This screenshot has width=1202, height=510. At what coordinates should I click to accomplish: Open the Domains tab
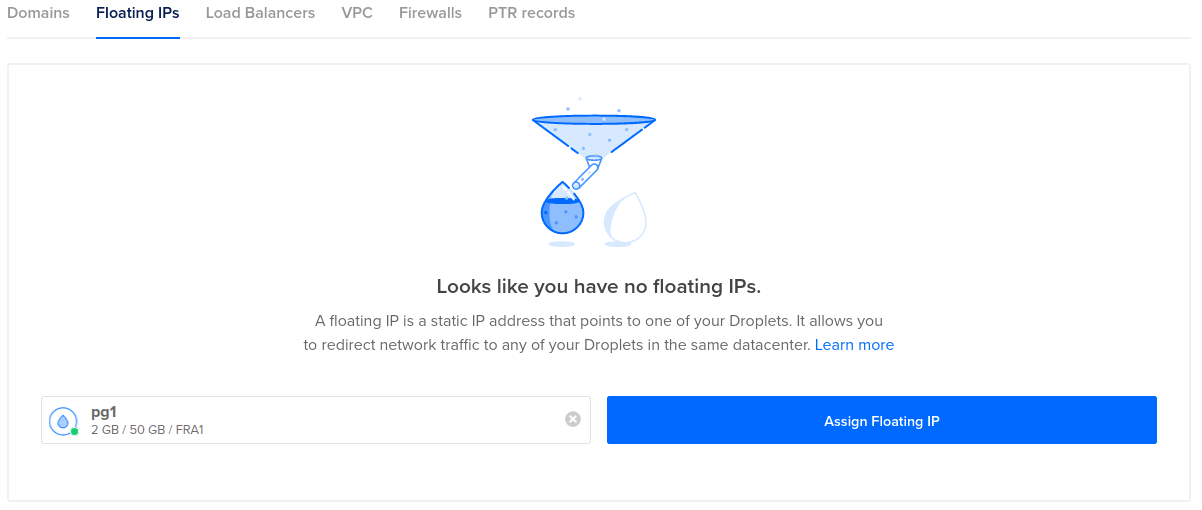coord(38,14)
